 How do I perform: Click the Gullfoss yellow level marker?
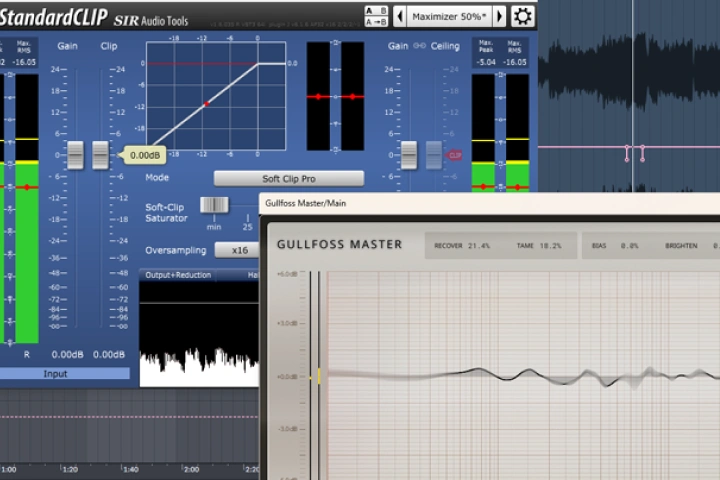coord(319,376)
